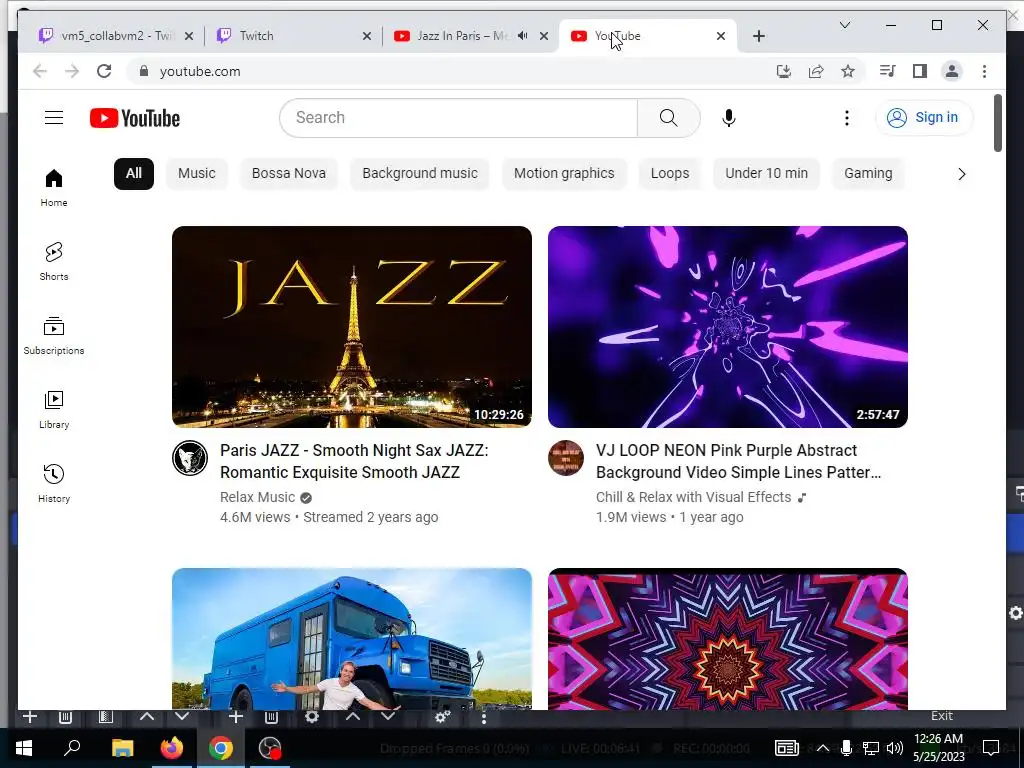Open a new browser tab
This screenshot has width=1024, height=768.
pos(758,36)
